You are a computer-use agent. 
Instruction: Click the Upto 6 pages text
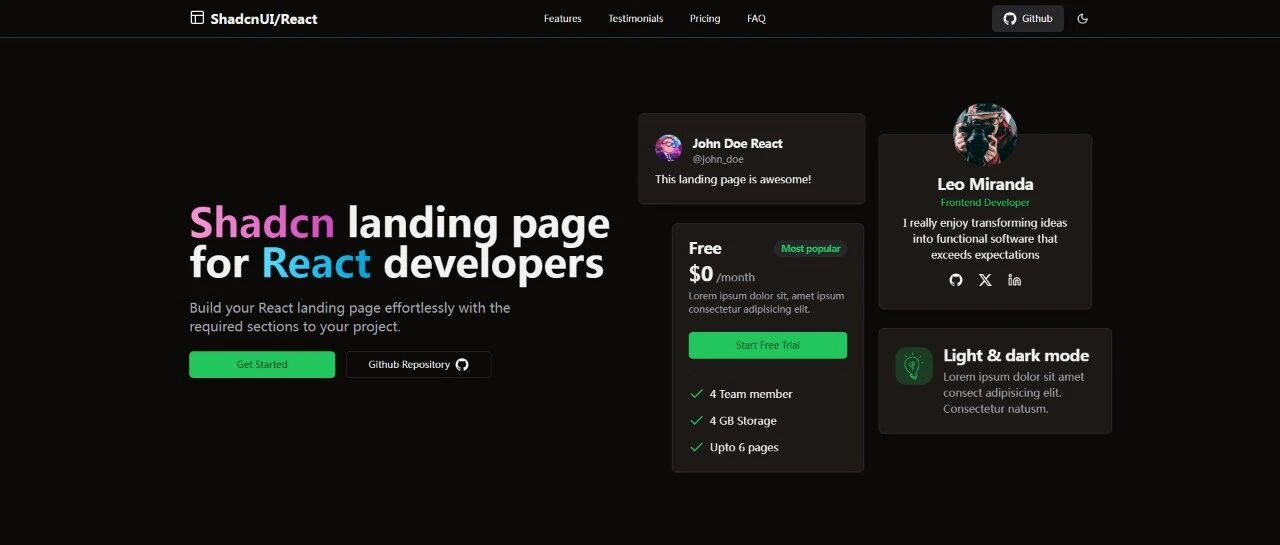(x=744, y=447)
